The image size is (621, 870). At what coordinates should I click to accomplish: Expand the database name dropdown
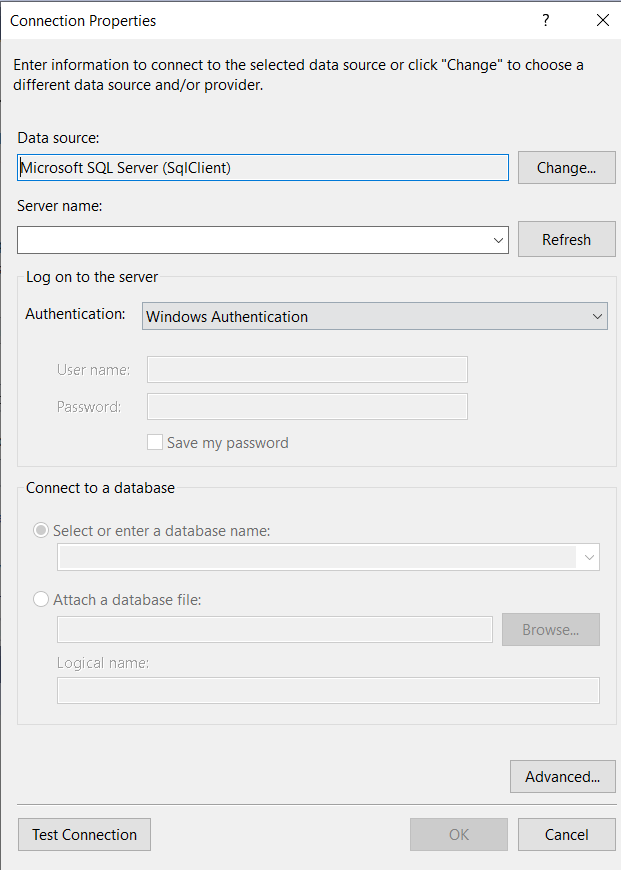coord(589,557)
